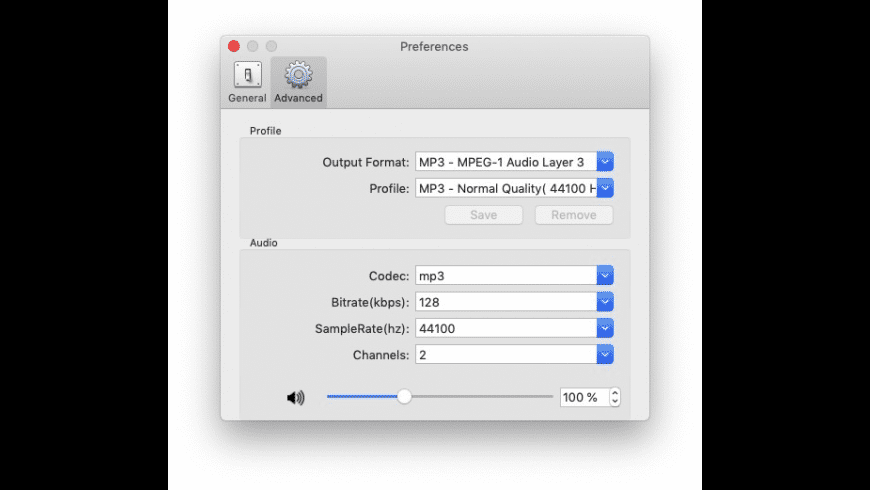The height and width of the screenshot is (490, 870).
Task: Click the volume slider knob
Action: tap(404, 396)
